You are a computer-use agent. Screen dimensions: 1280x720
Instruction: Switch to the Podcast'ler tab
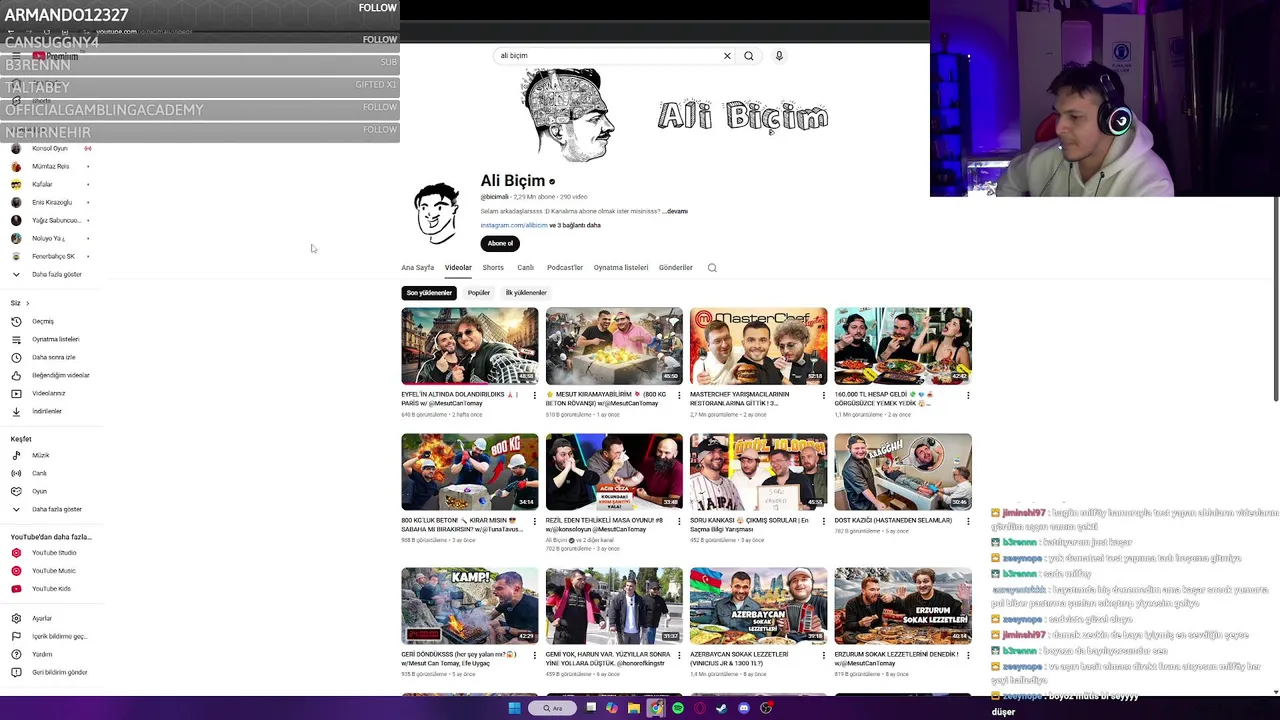click(565, 268)
